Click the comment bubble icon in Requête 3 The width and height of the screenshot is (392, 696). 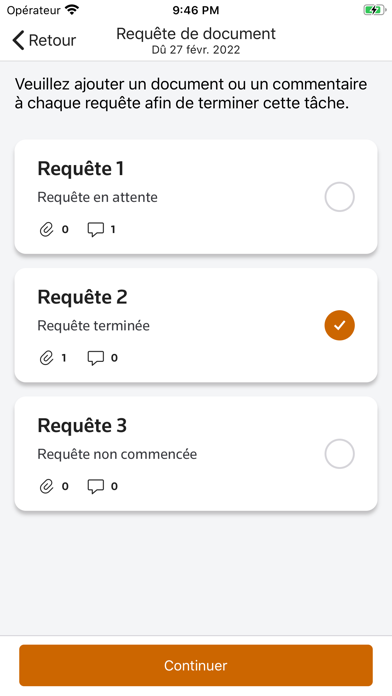95,486
